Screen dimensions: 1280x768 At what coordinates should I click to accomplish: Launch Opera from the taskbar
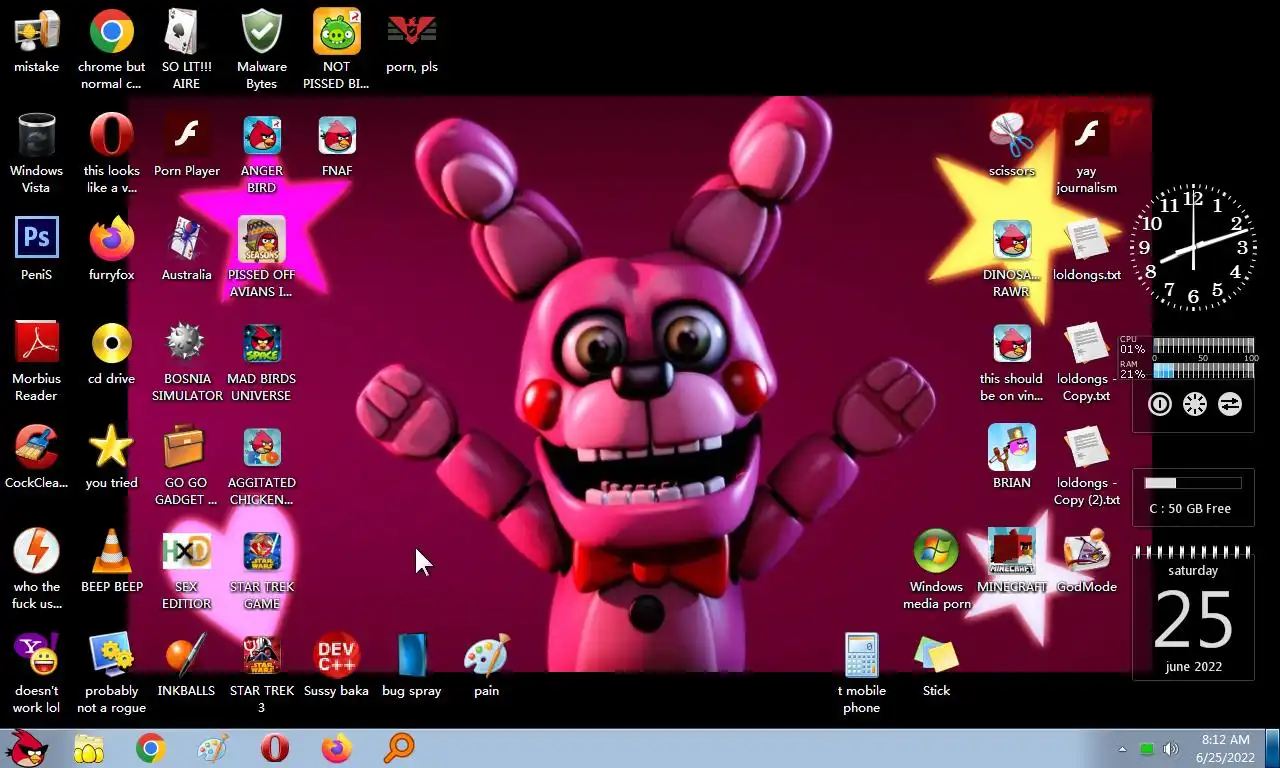(x=275, y=748)
